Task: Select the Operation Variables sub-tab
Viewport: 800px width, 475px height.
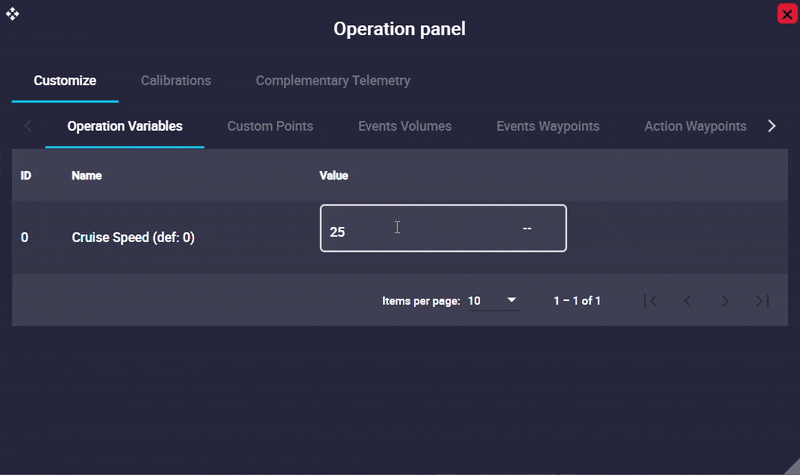Action: tap(125, 127)
